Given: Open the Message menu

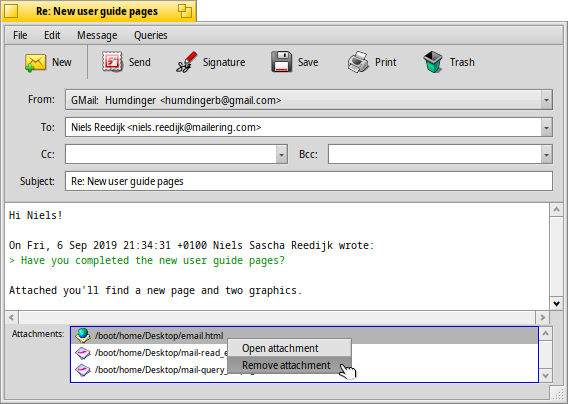Looking at the screenshot, I should pyautogui.click(x=97, y=35).
